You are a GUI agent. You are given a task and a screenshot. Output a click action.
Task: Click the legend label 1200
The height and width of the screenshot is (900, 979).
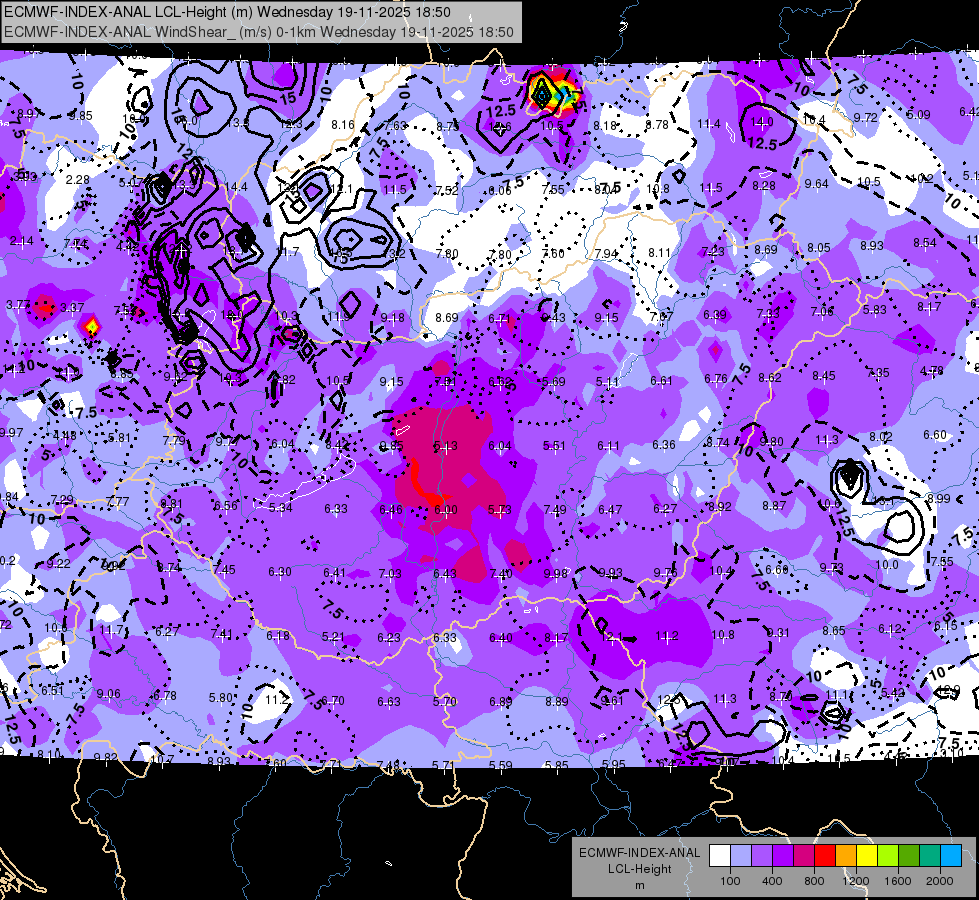[x=855, y=881]
